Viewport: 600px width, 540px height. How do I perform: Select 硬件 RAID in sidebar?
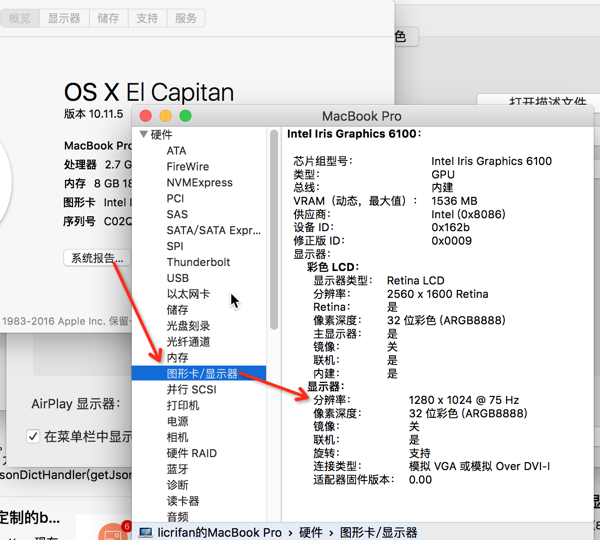click(x=192, y=453)
